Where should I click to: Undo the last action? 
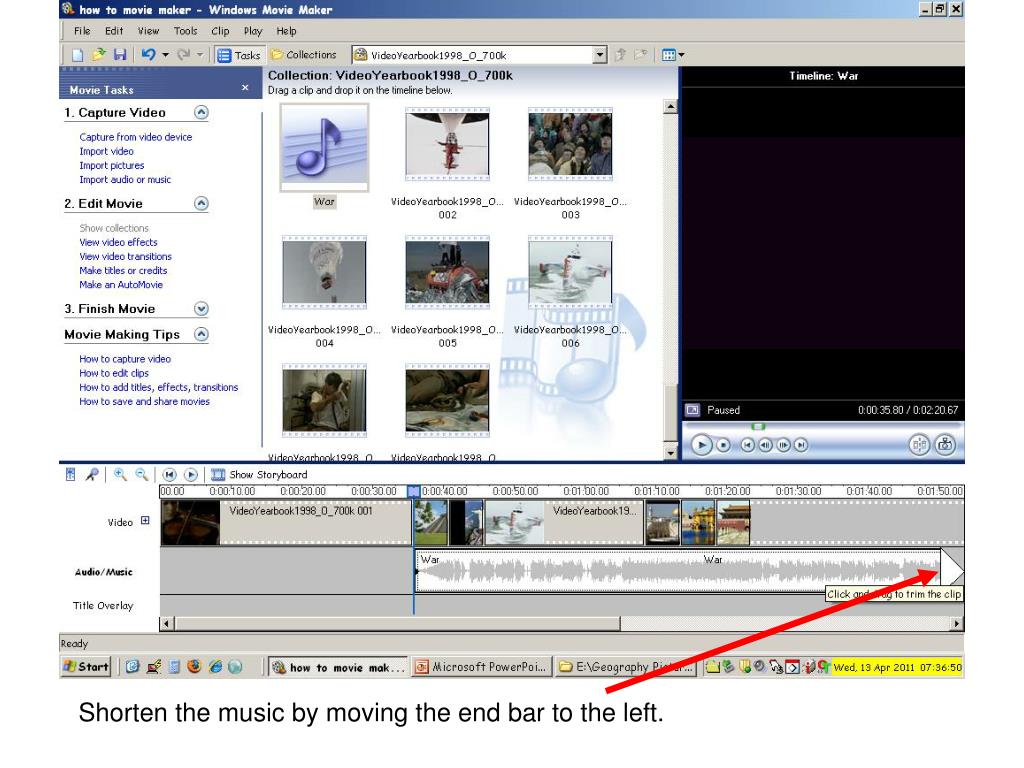148,55
